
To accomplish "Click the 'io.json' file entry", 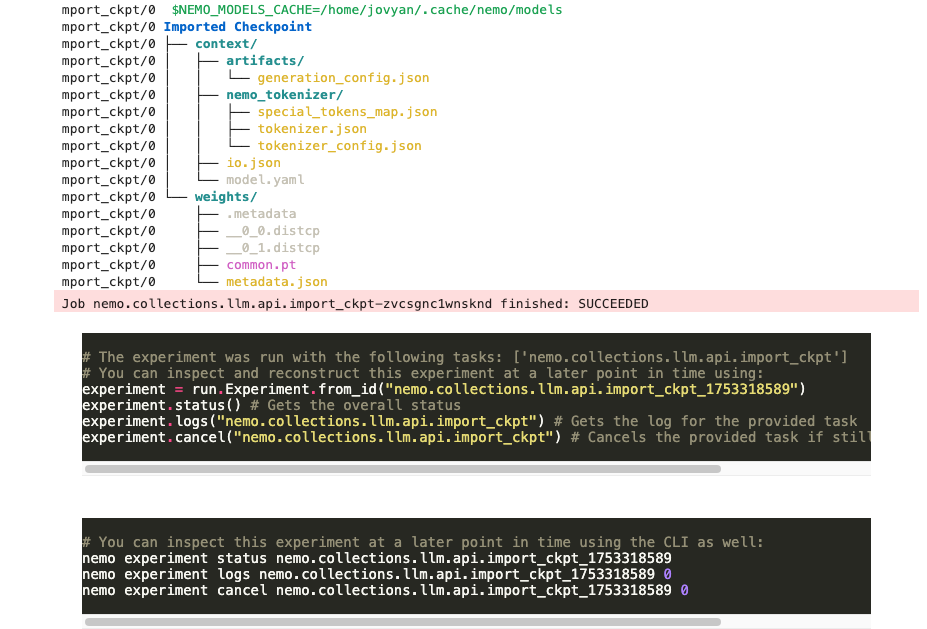I will (254, 163).
